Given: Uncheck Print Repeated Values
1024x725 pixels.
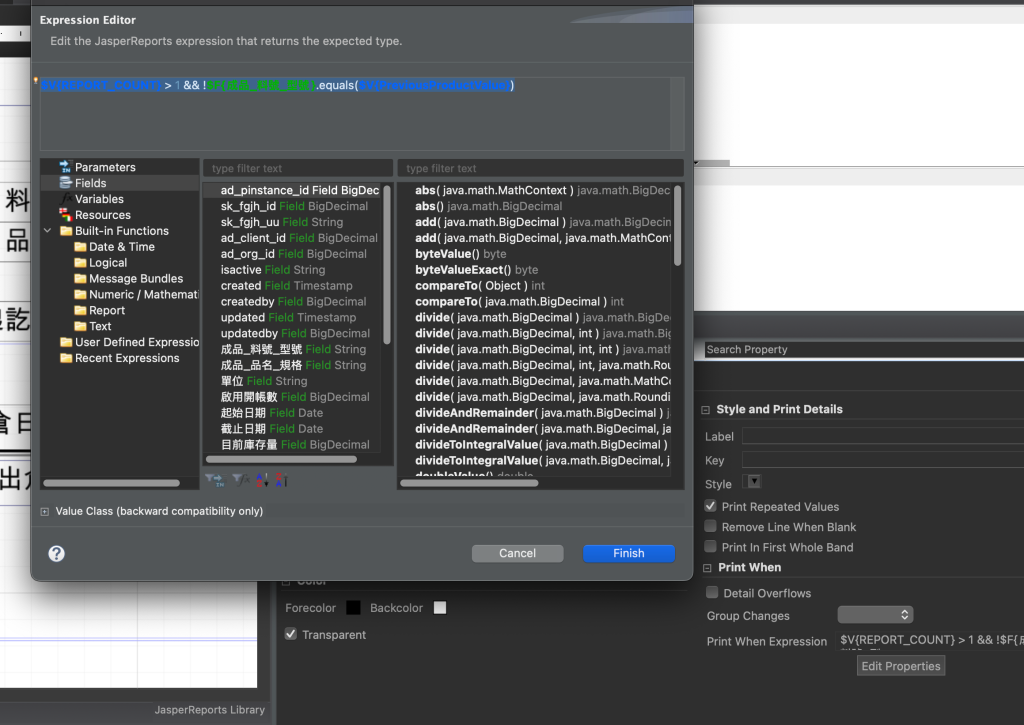Looking at the screenshot, I should pyautogui.click(x=711, y=507).
